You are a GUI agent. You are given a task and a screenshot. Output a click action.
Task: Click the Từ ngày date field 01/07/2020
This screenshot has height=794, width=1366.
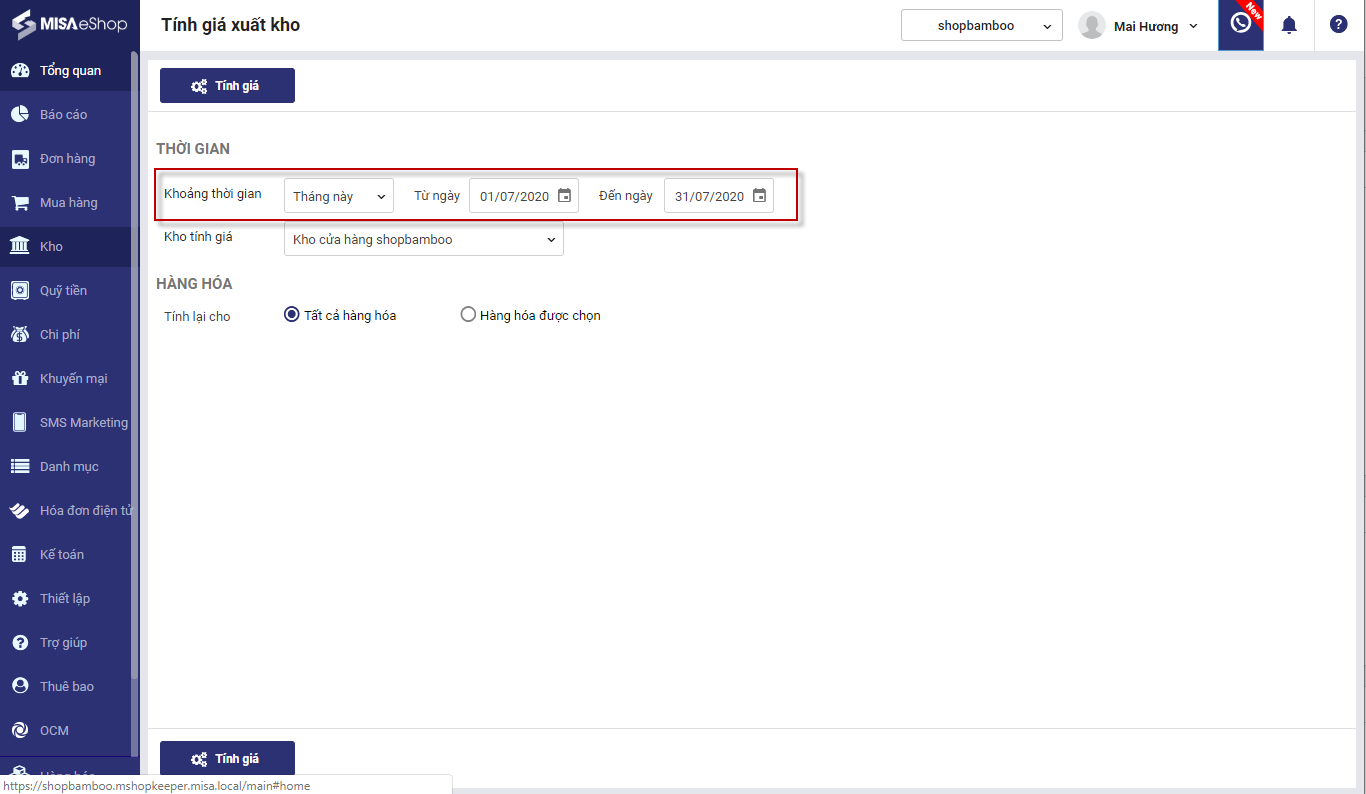(x=524, y=196)
